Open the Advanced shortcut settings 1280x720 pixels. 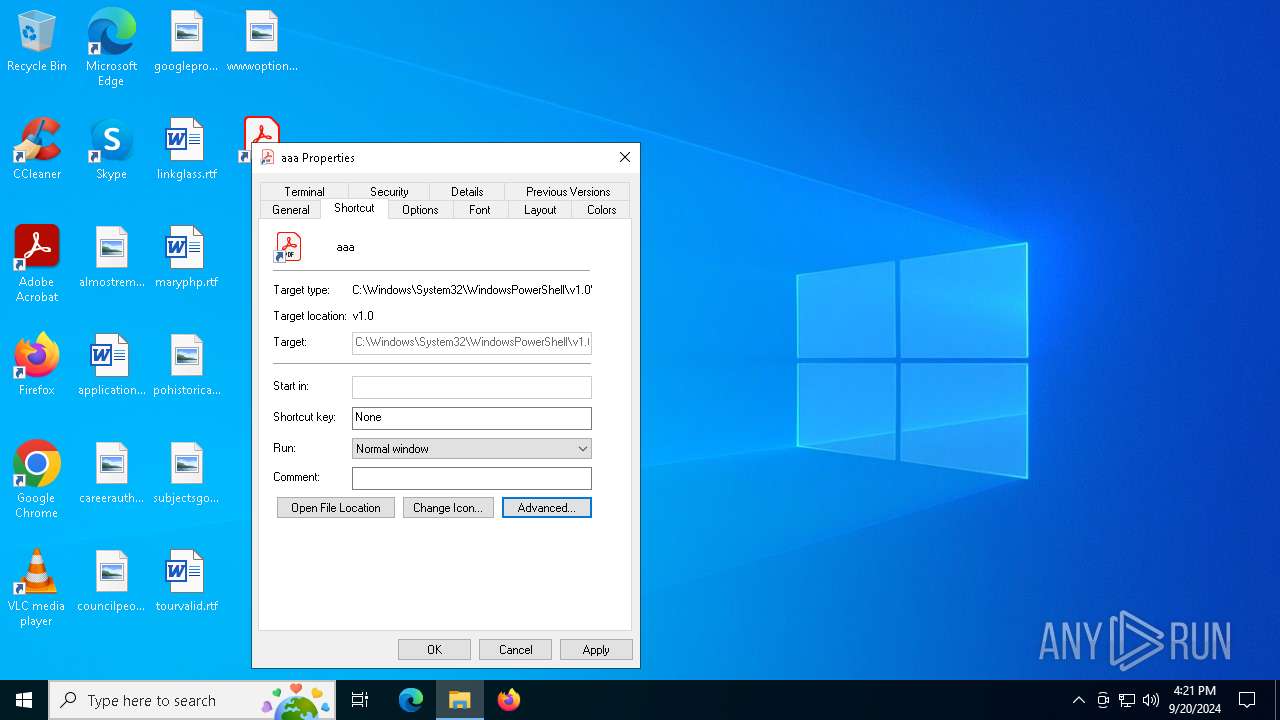tap(547, 508)
